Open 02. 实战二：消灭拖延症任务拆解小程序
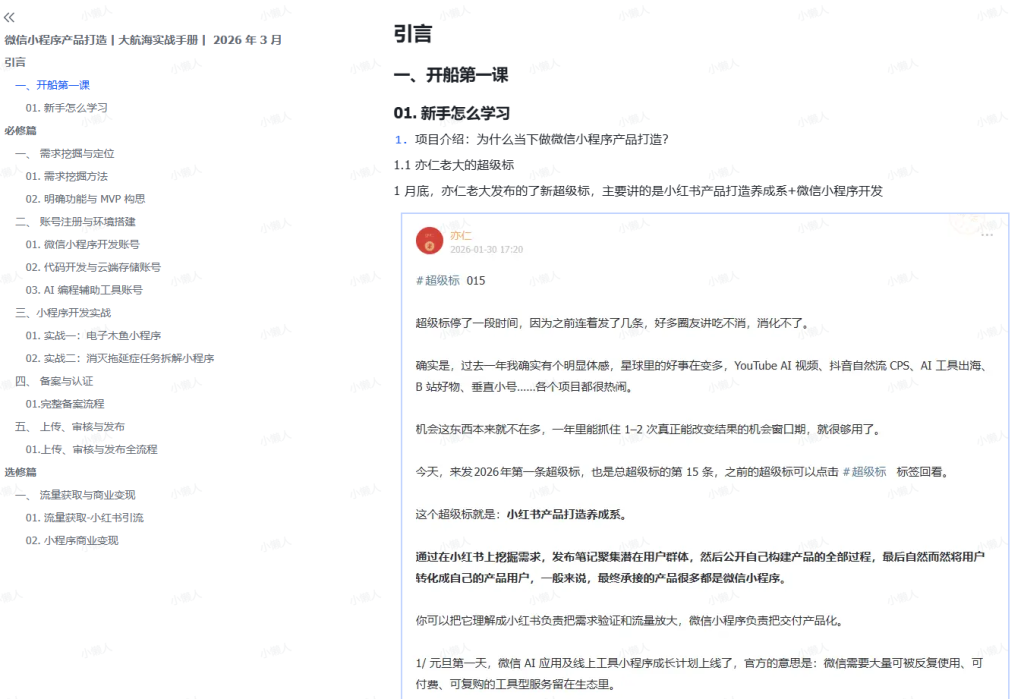Image resolution: width=1024 pixels, height=699 pixels. pos(120,359)
